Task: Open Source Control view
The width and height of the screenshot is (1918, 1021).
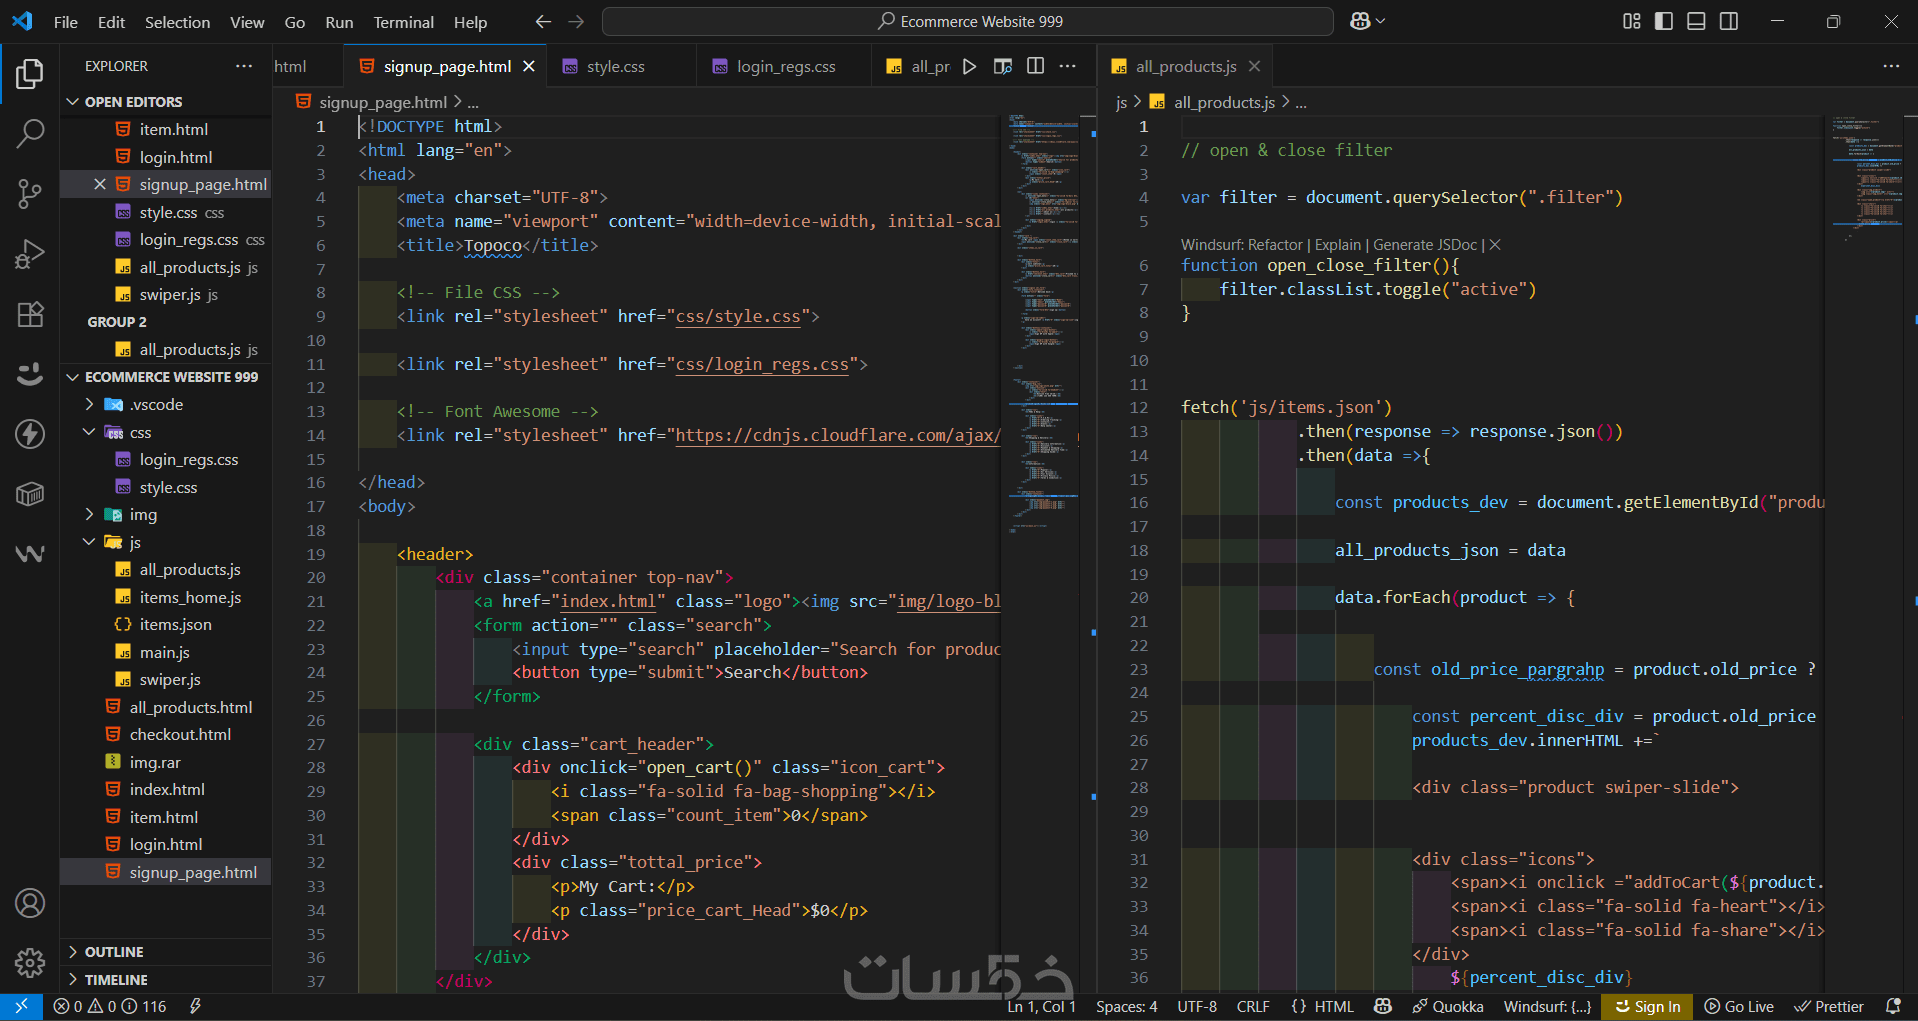Action: pyautogui.click(x=30, y=193)
